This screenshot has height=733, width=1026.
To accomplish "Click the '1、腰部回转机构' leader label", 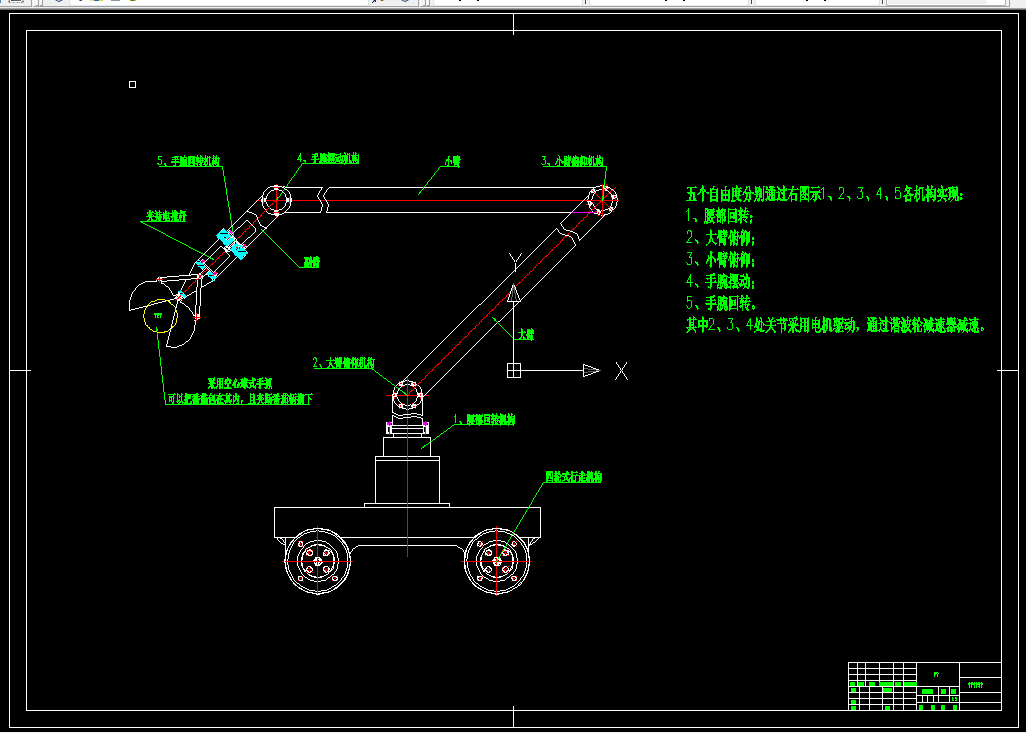I will (x=484, y=420).
